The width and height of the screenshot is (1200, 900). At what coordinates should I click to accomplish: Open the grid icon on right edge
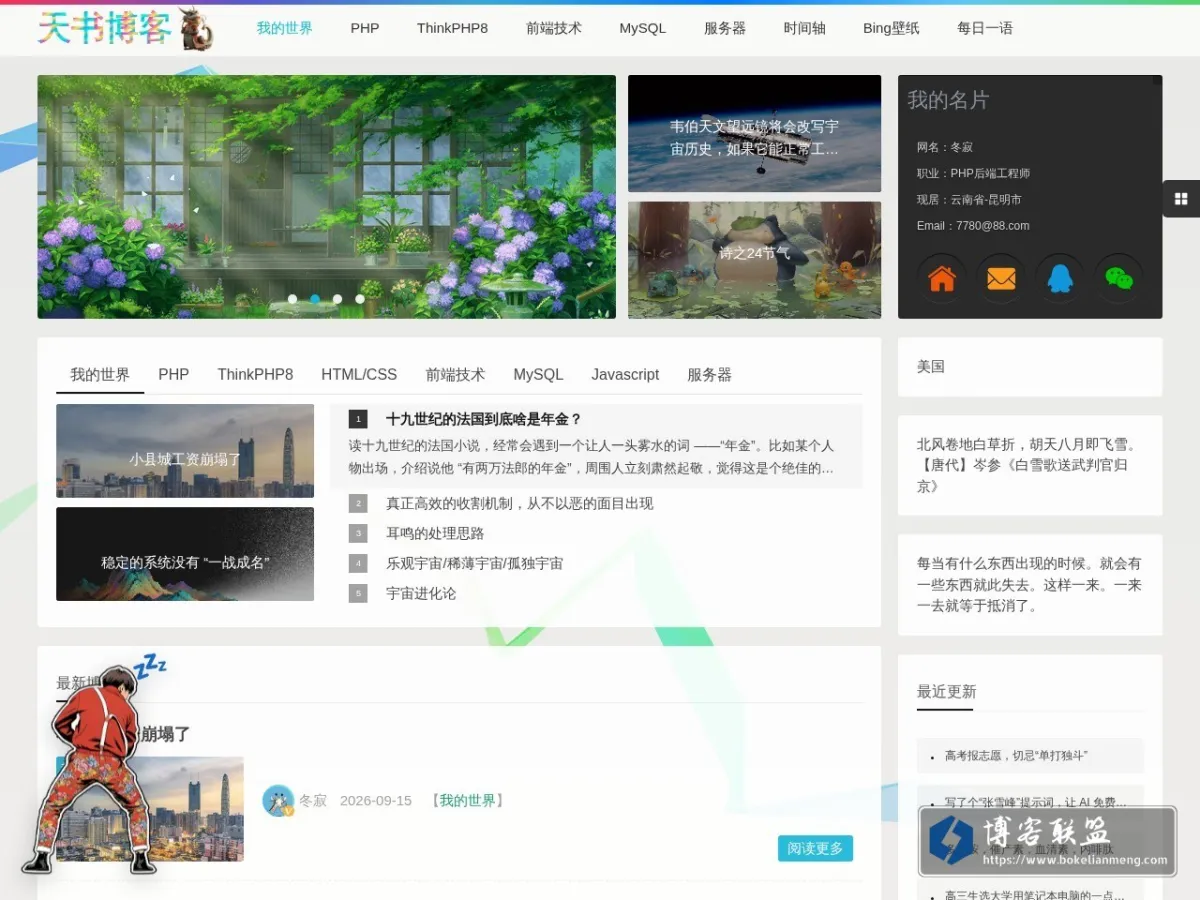pos(1181,198)
